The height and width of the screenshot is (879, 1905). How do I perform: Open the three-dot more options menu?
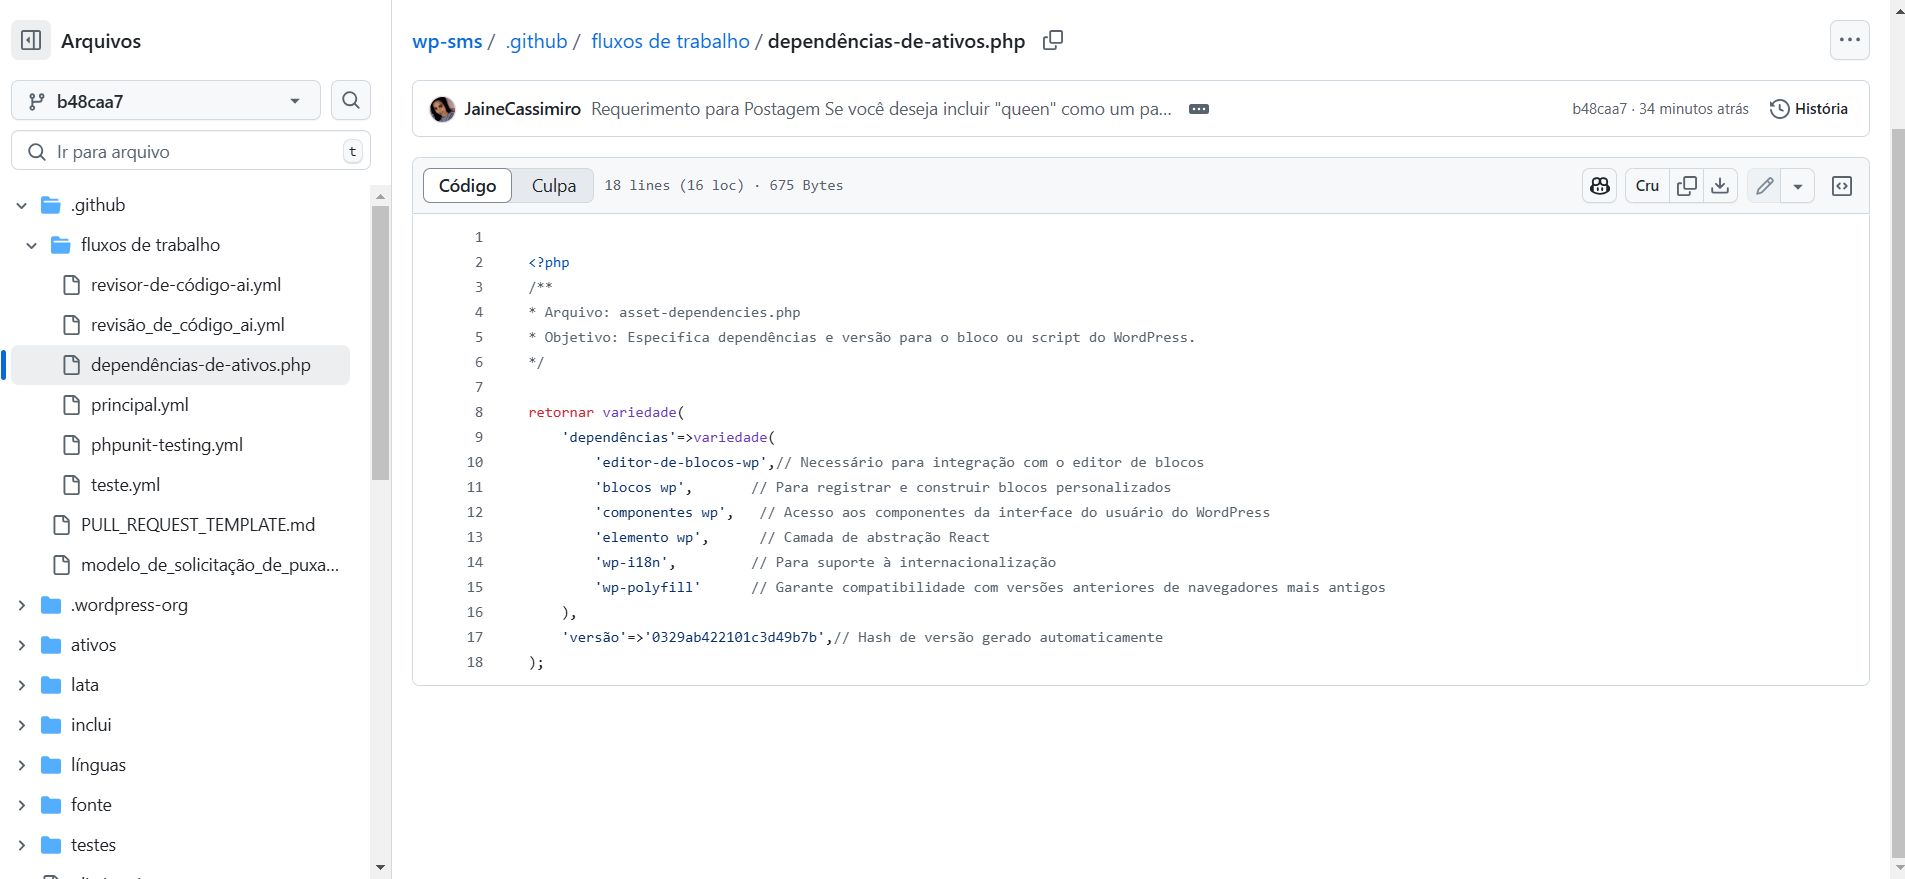(x=1849, y=40)
